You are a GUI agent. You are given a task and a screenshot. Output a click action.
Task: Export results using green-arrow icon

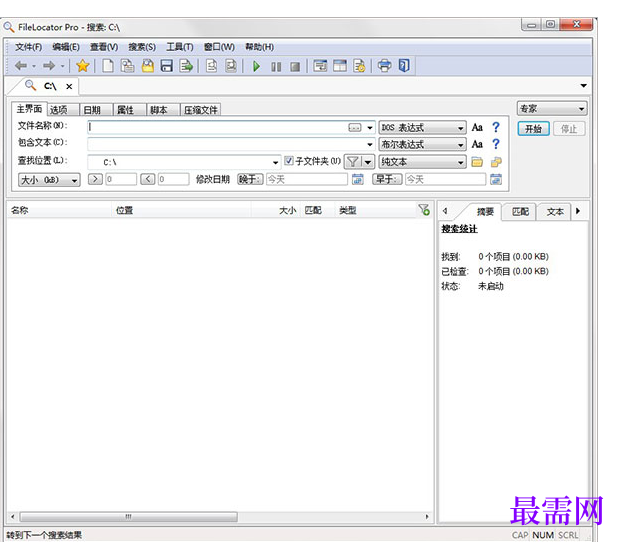186,66
